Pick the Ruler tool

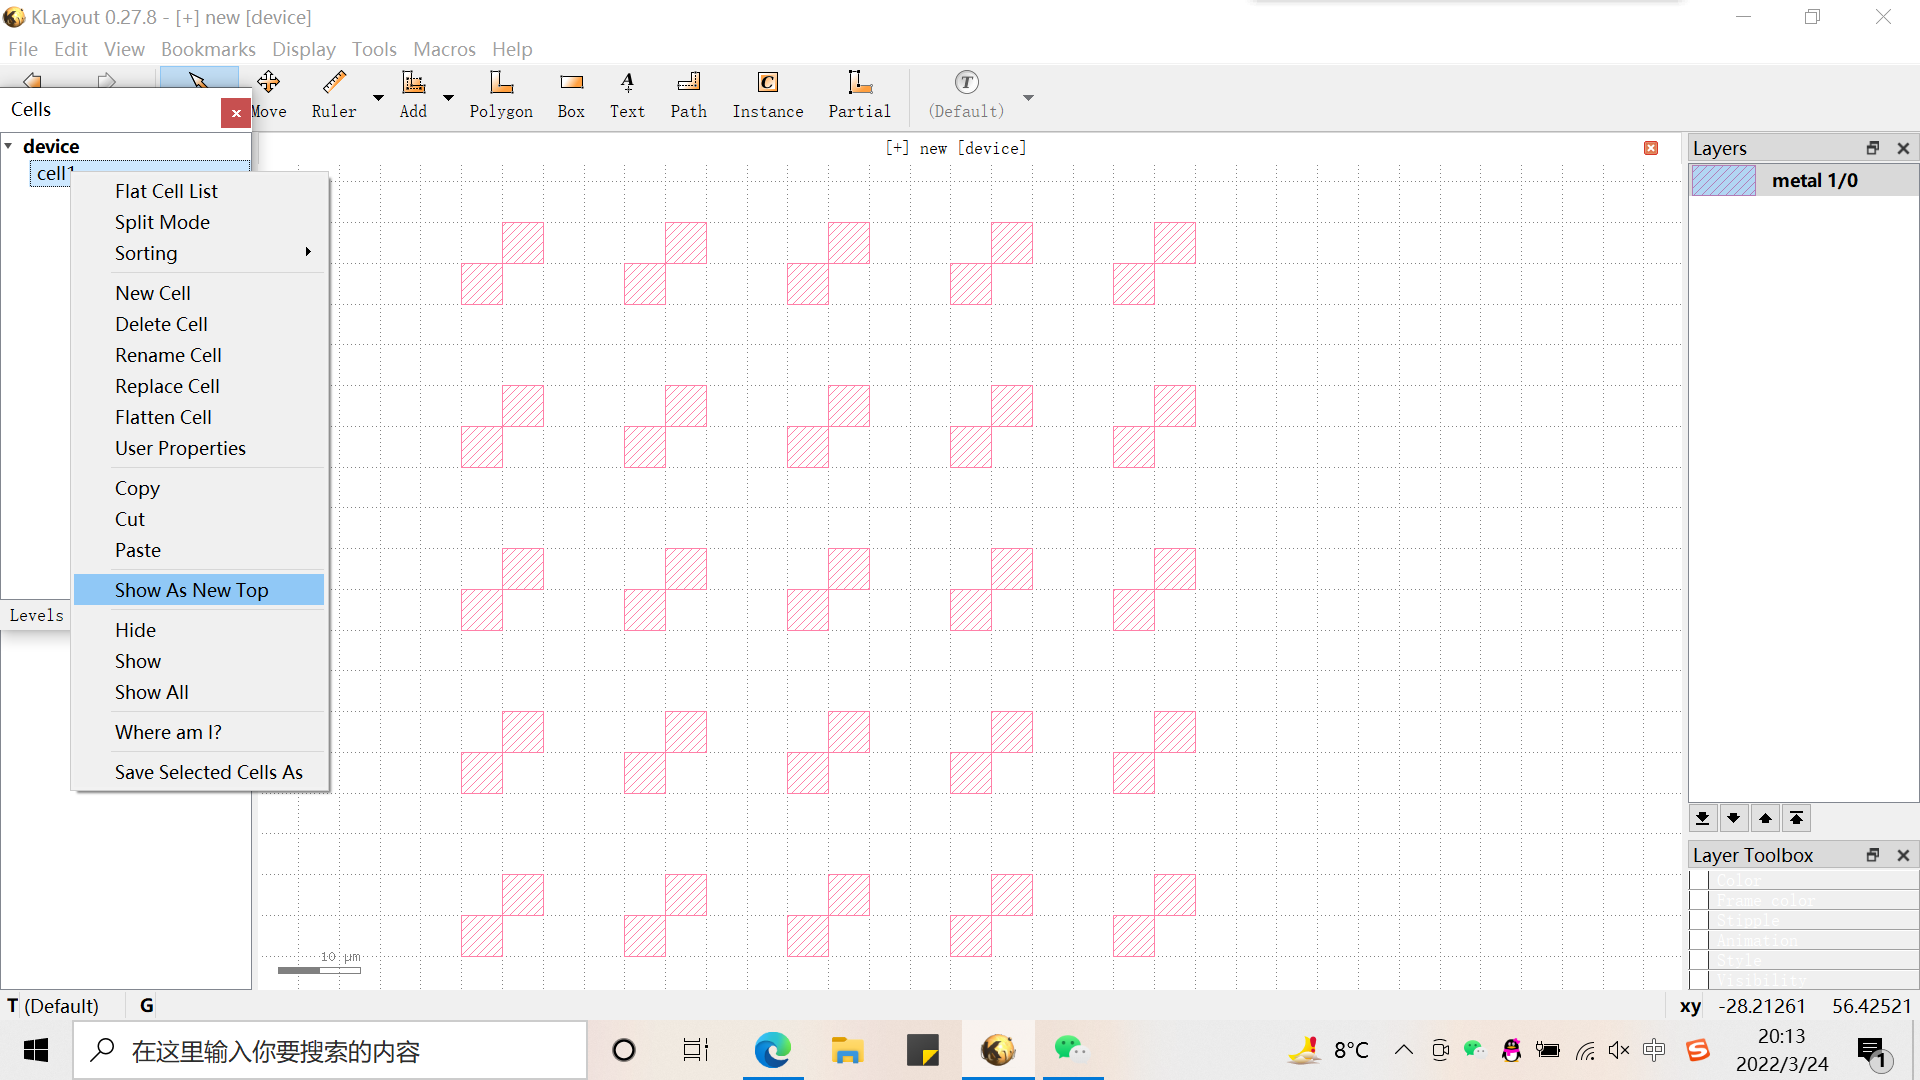[x=334, y=95]
